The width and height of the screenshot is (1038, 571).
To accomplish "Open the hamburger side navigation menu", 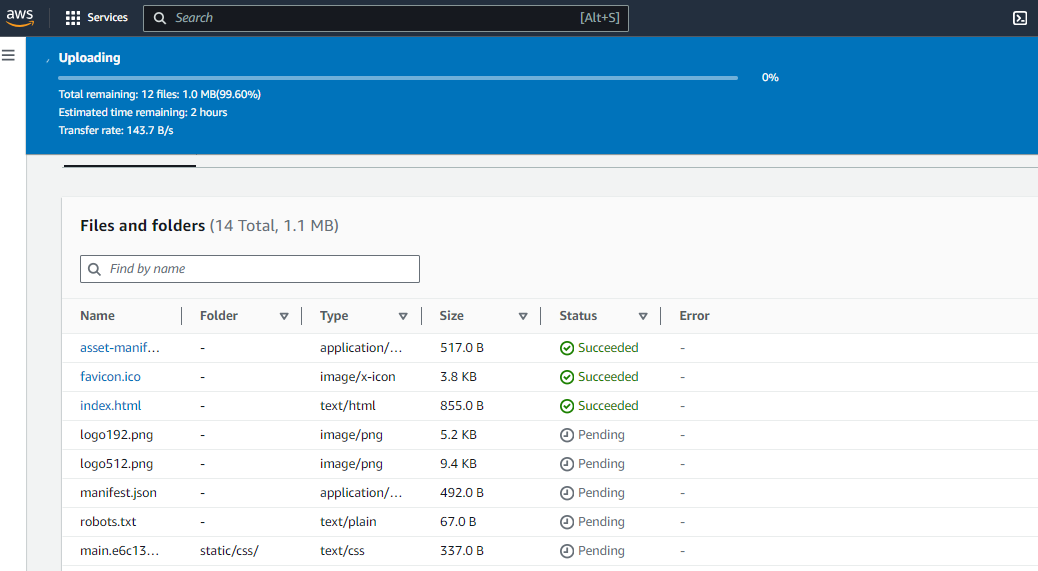I will tap(8, 55).
